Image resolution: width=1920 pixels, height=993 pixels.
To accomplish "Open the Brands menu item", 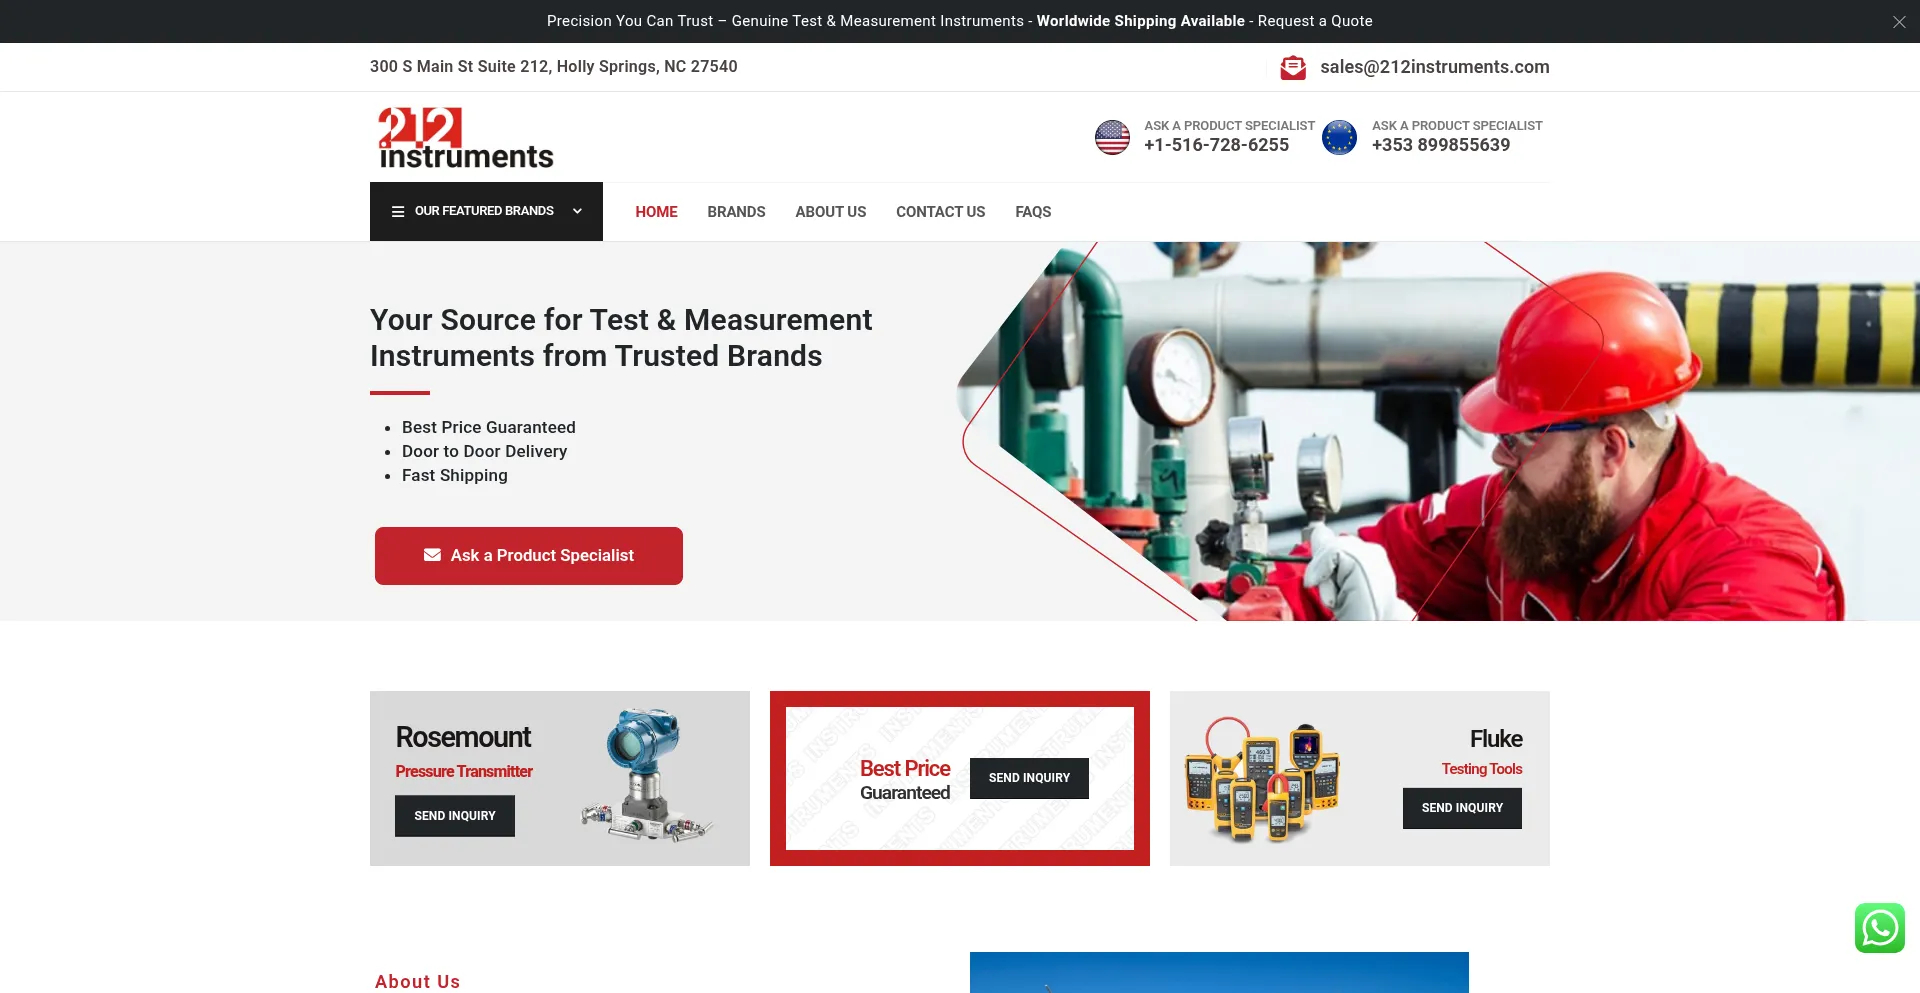I will (x=736, y=212).
